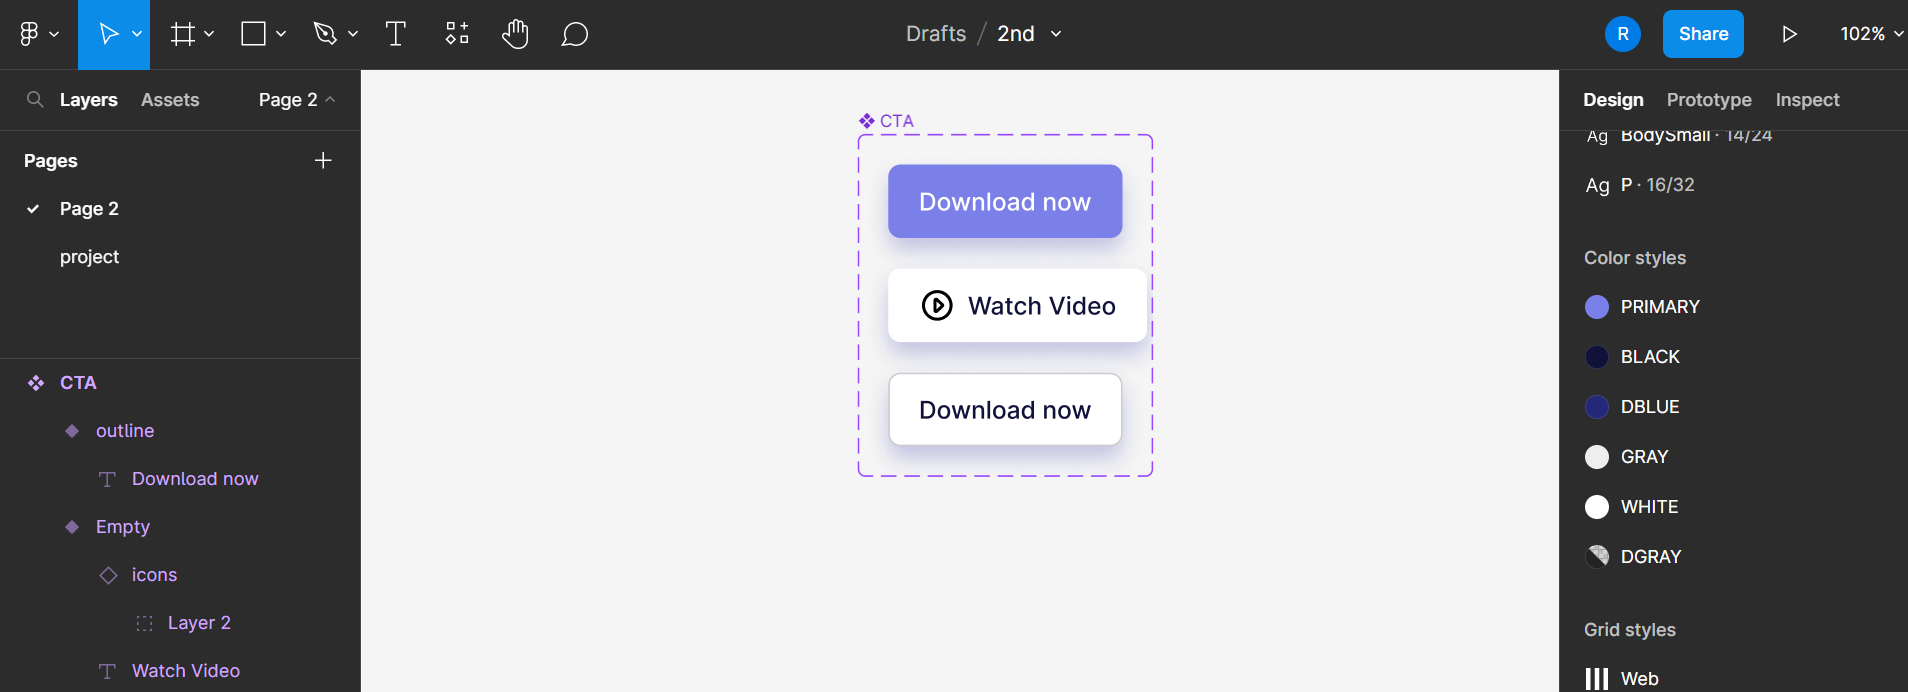
Task: Select the Move tool
Action: click(x=108, y=34)
